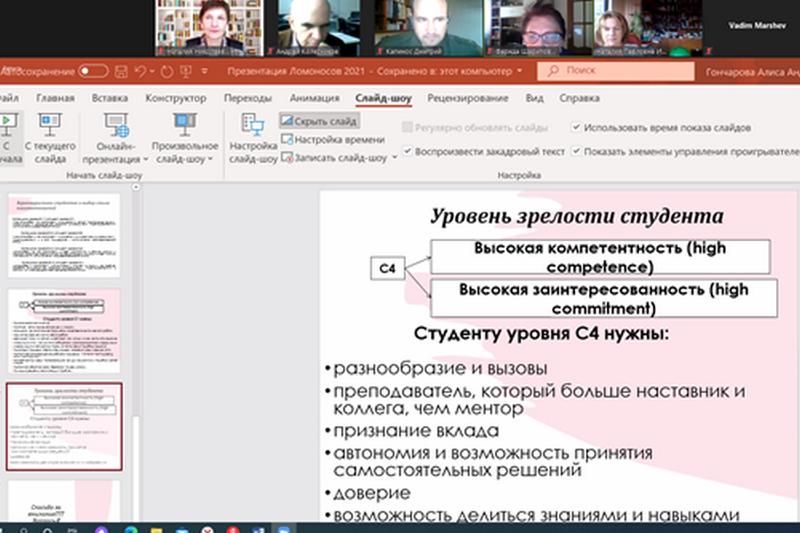
Task: Switch to the Рецензирование tab
Action: pyautogui.click(x=467, y=98)
